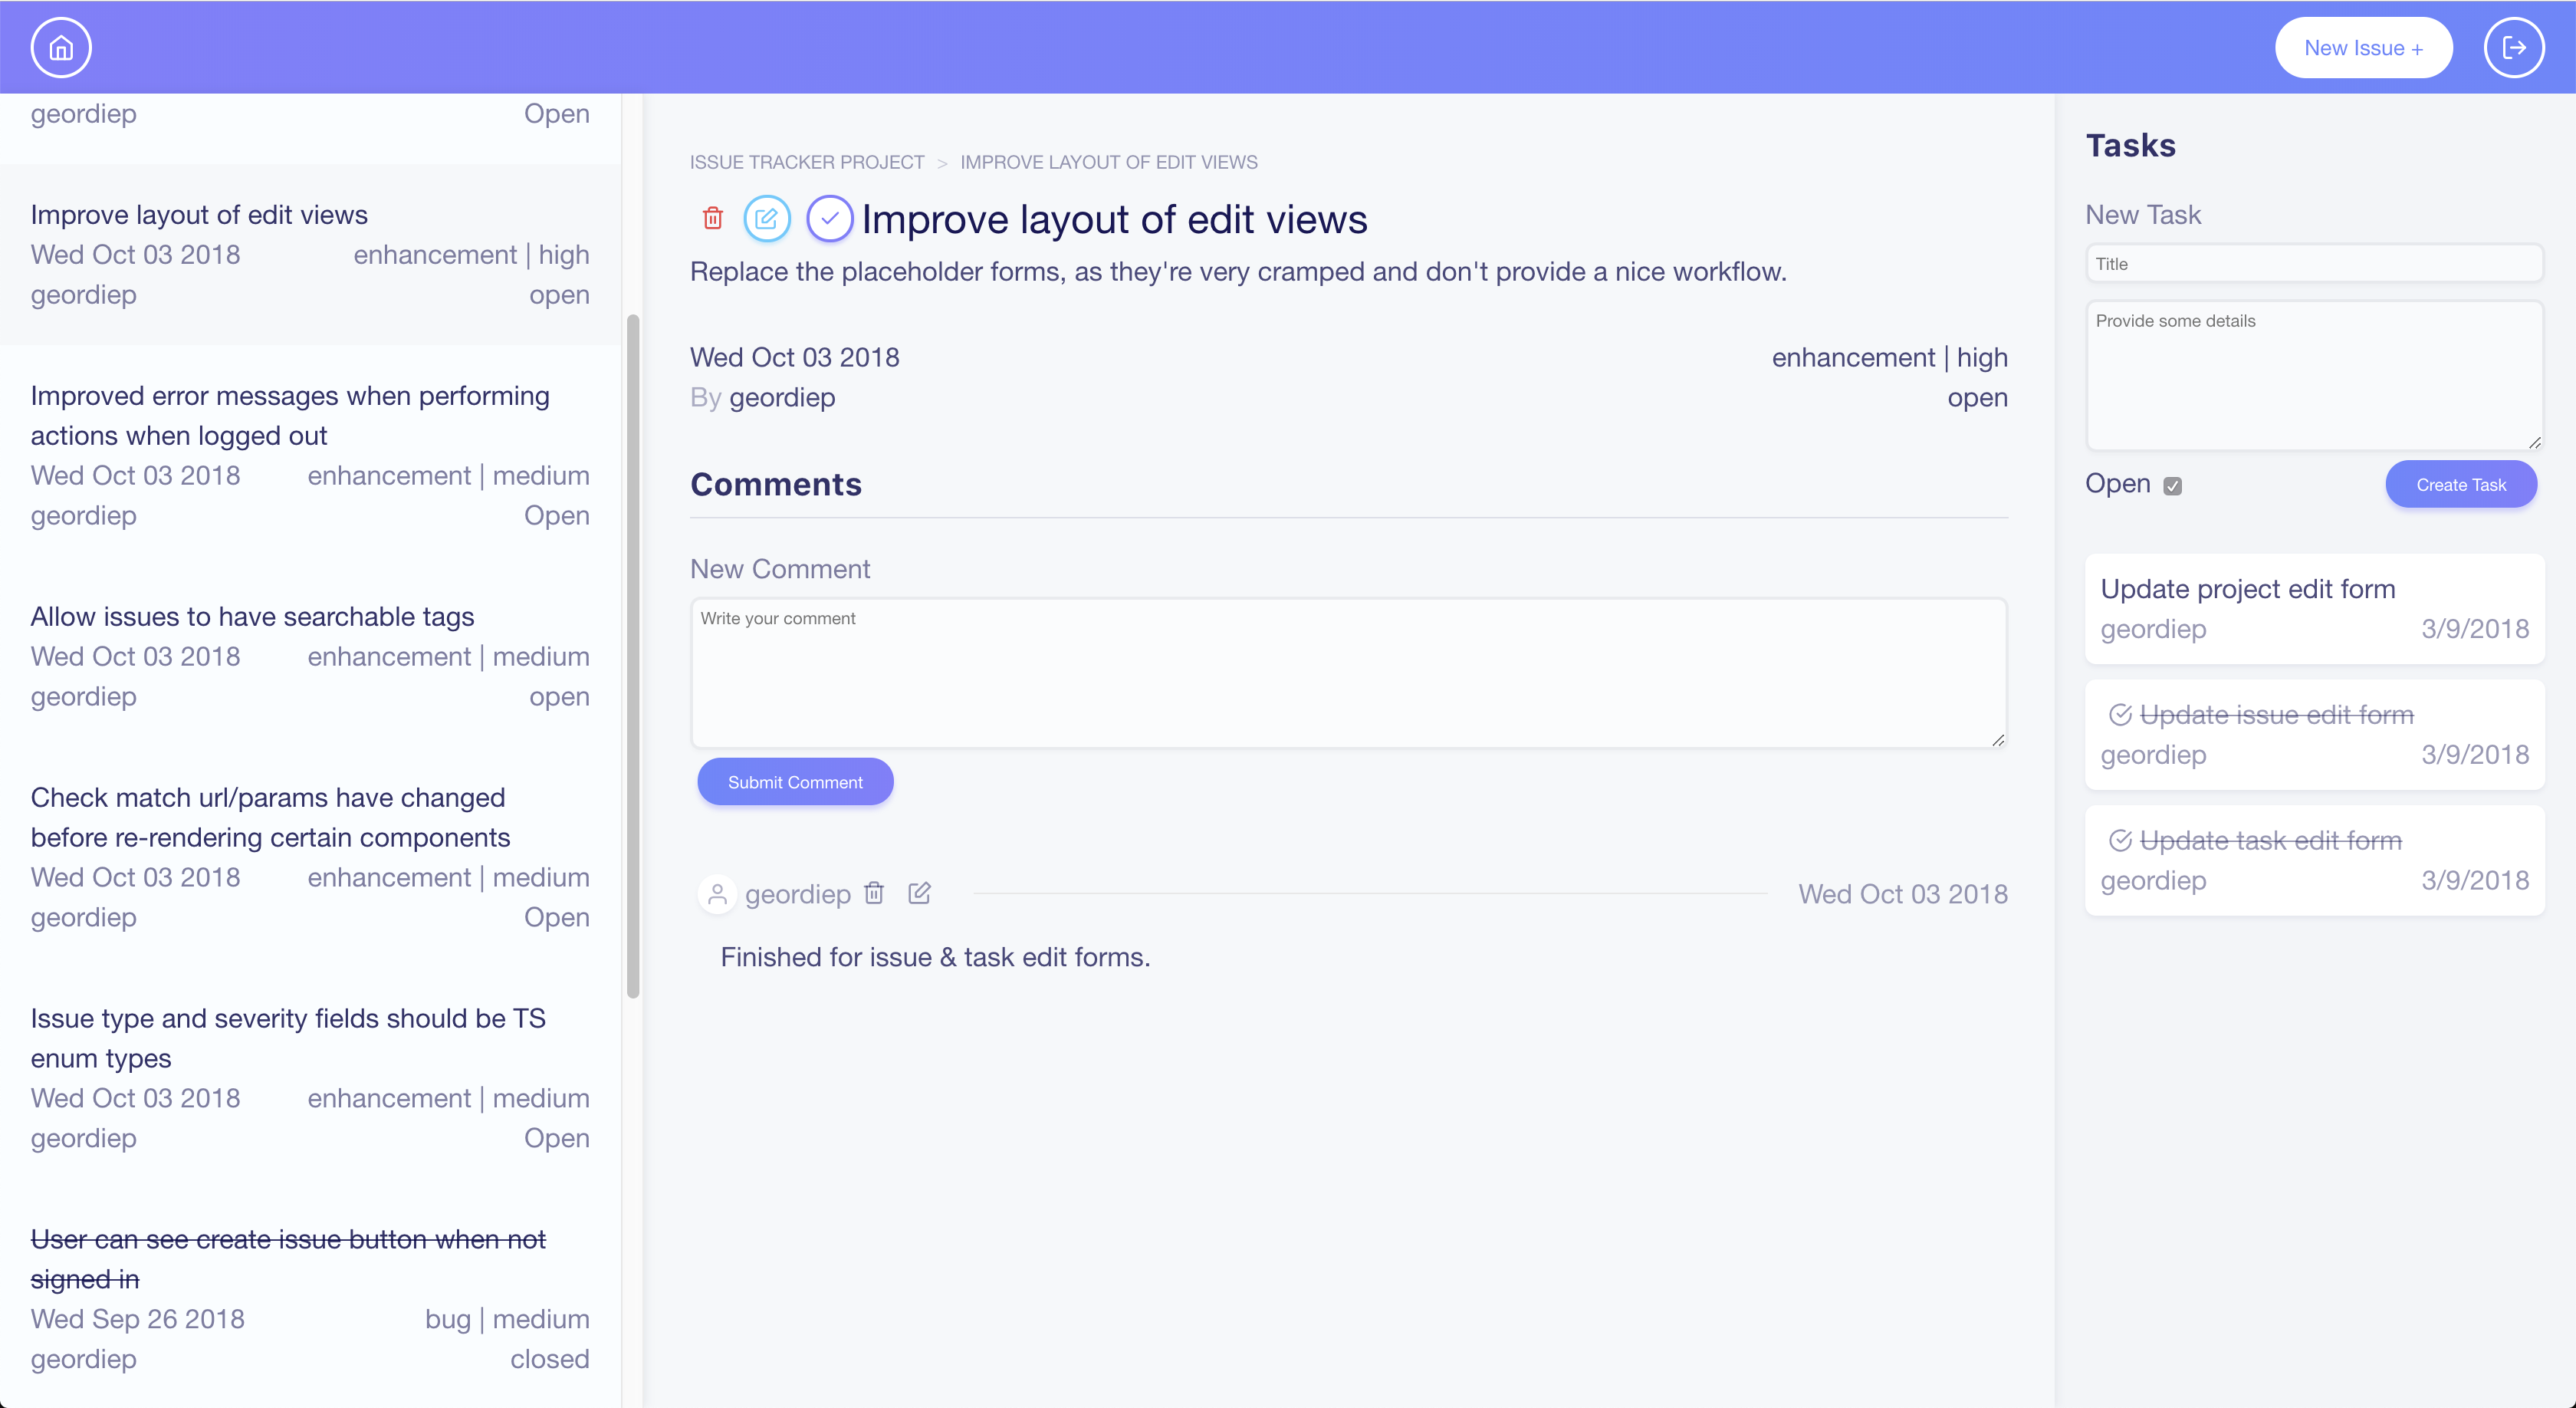Click the issue list scrollbar

pyautogui.click(x=632, y=655)
